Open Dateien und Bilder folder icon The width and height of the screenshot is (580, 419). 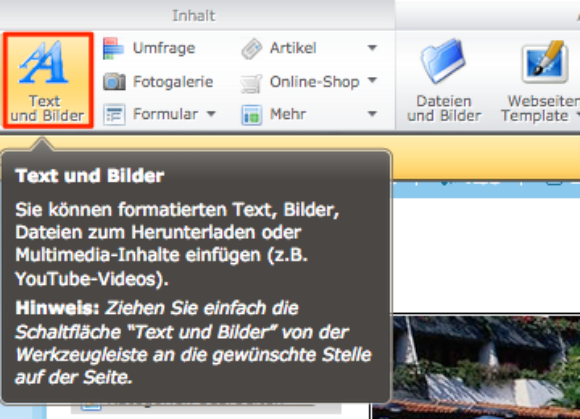click(442, 60)
